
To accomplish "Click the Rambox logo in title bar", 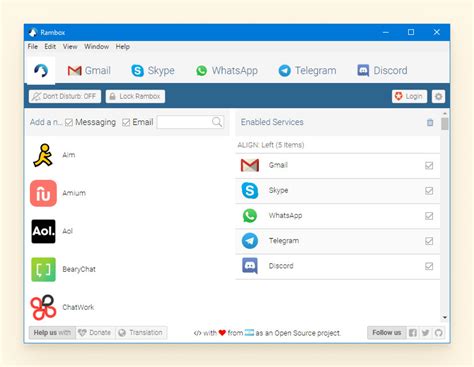I will click(33, 32).
